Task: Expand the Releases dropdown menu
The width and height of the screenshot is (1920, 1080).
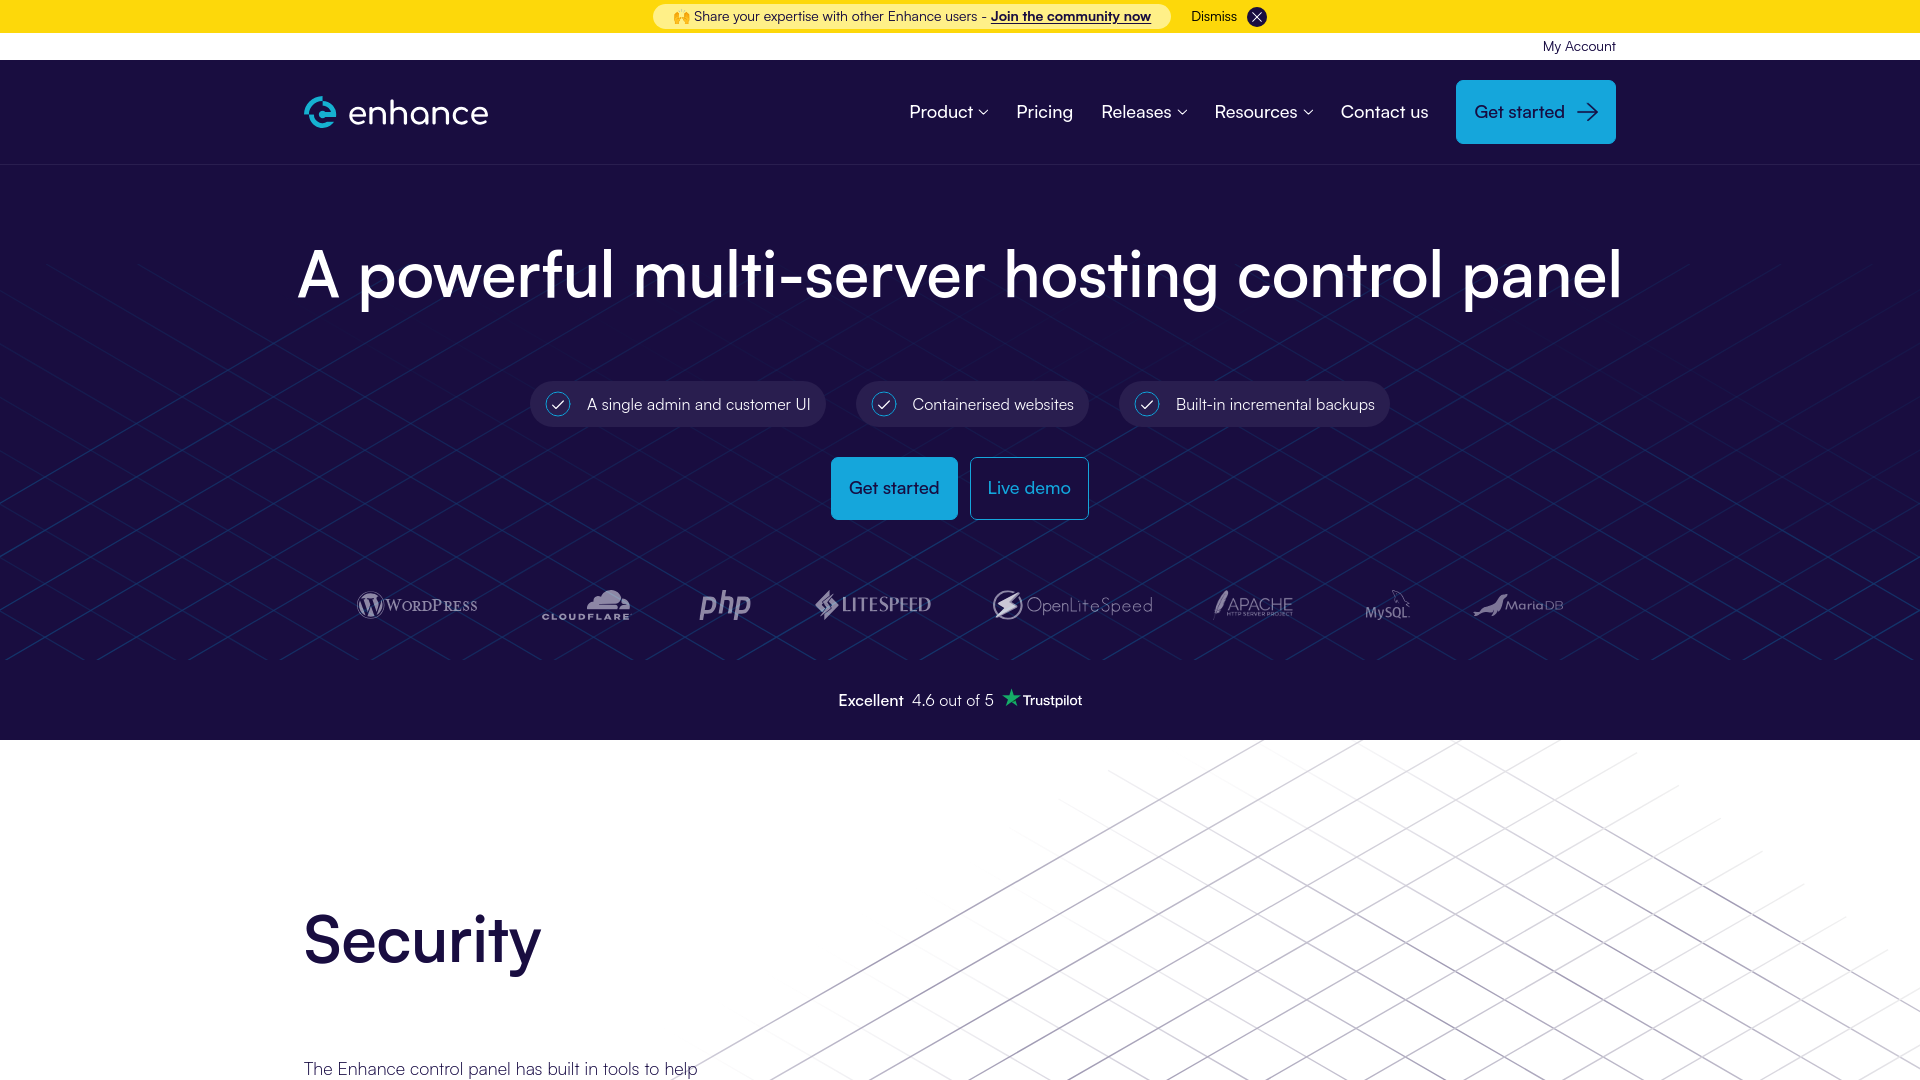Action: point(1144,112)
